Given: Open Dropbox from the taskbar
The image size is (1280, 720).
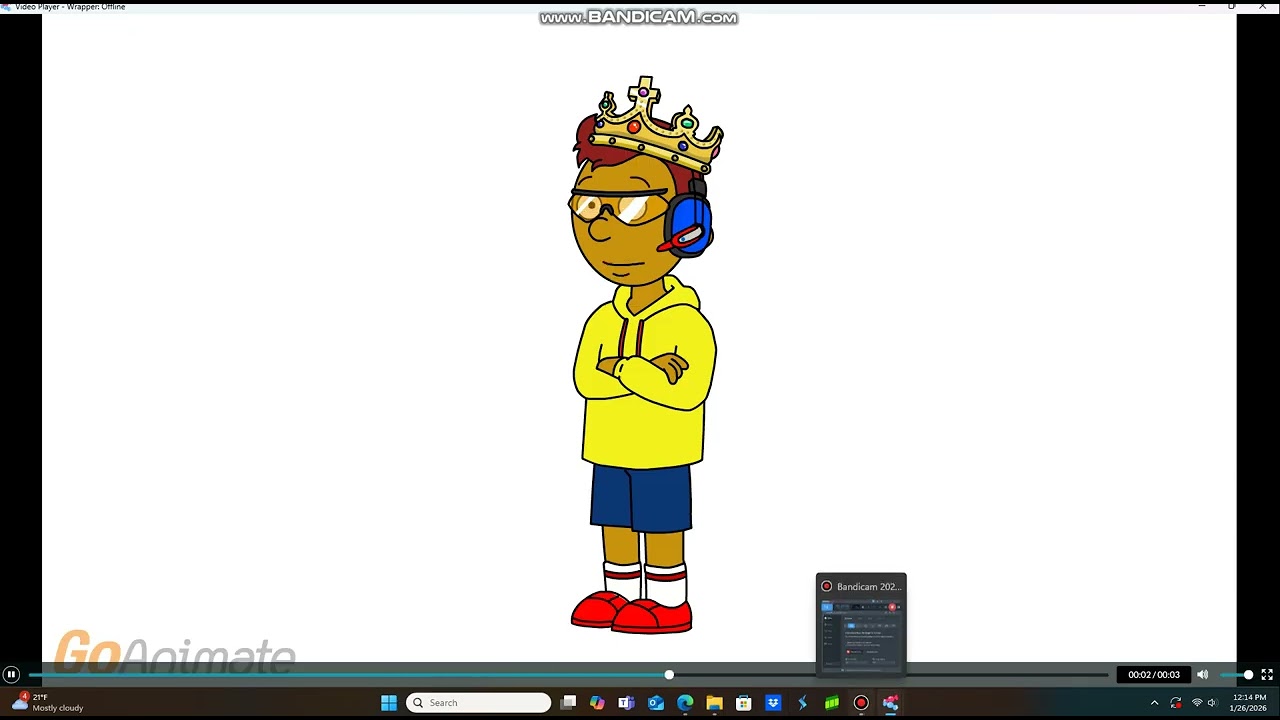Looking at the screenshot, I should (773, 703).
